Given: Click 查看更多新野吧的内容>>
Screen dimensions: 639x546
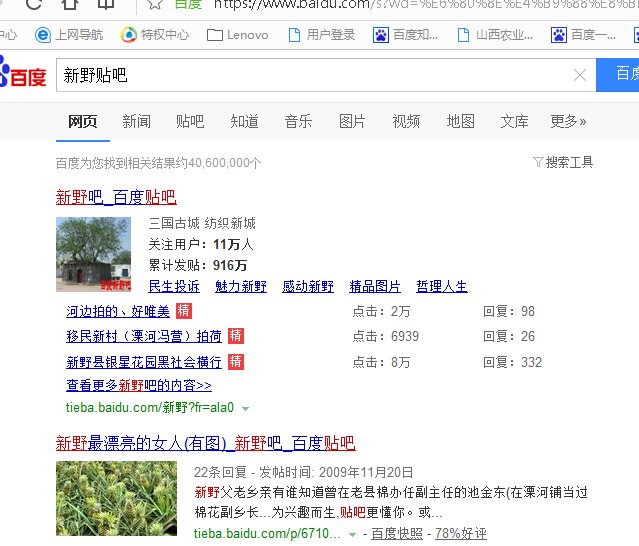Looking at the screenshot, I should (139, 385).
